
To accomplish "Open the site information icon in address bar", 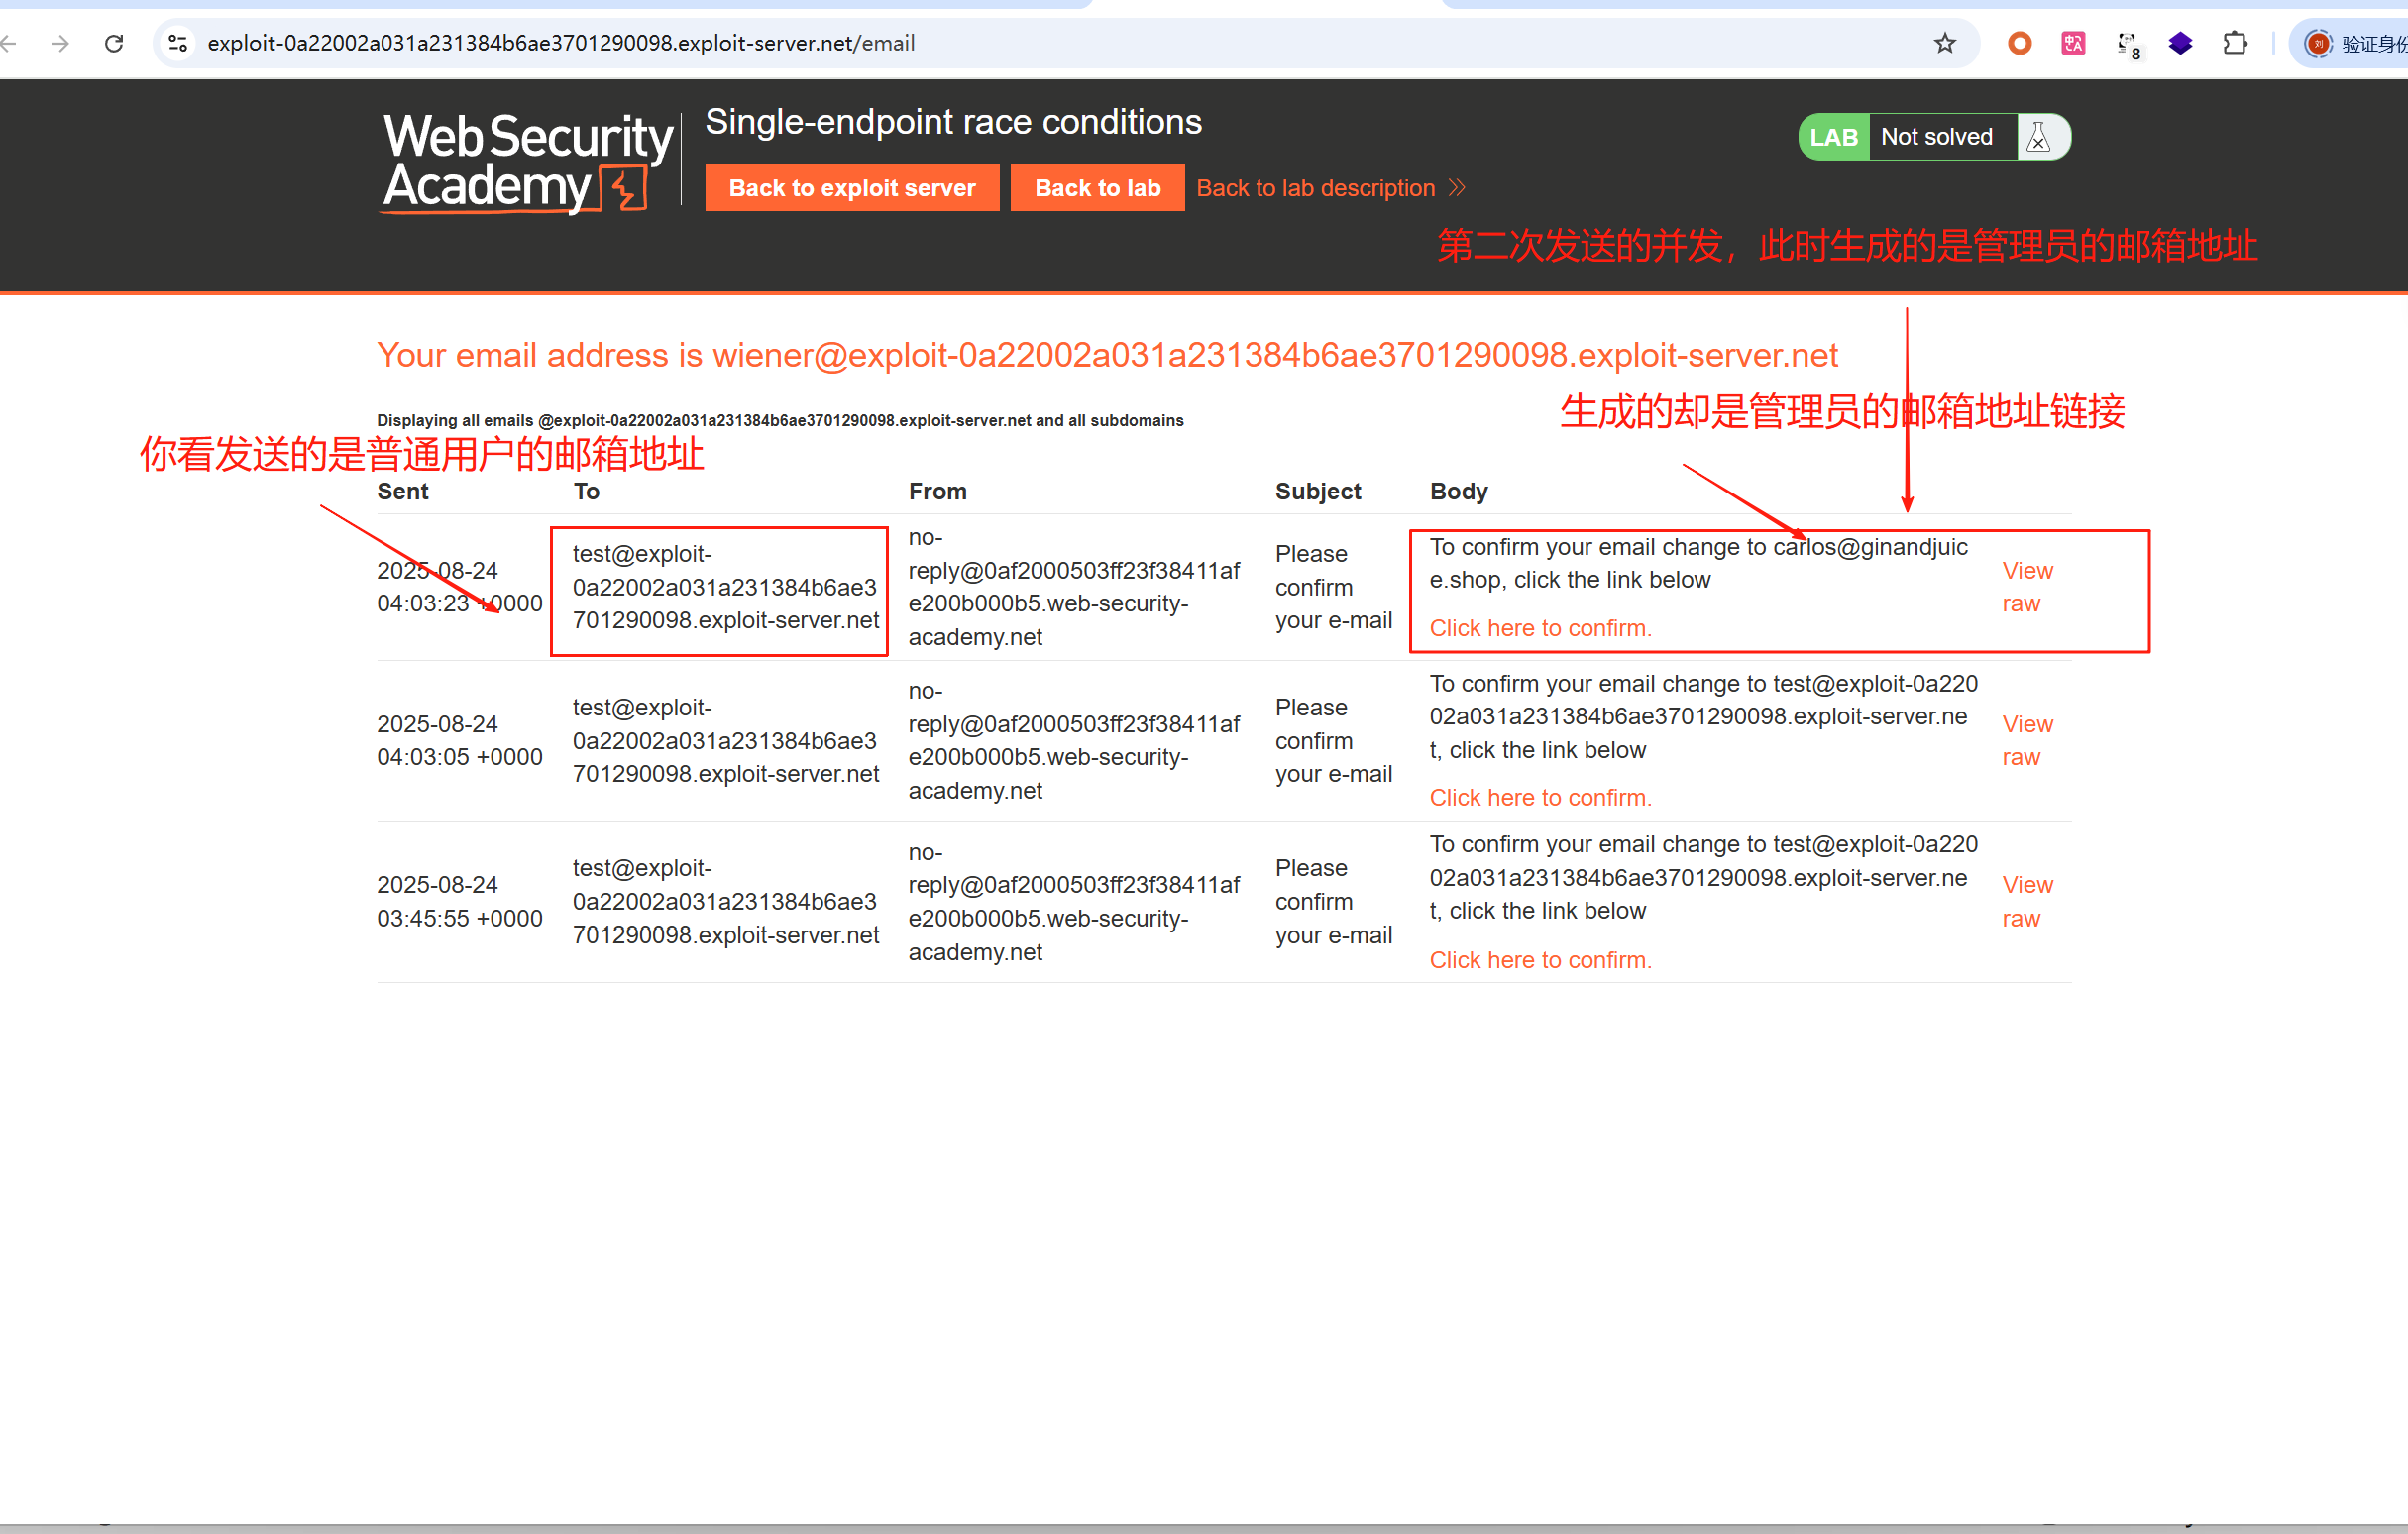I will pos(178,43).
